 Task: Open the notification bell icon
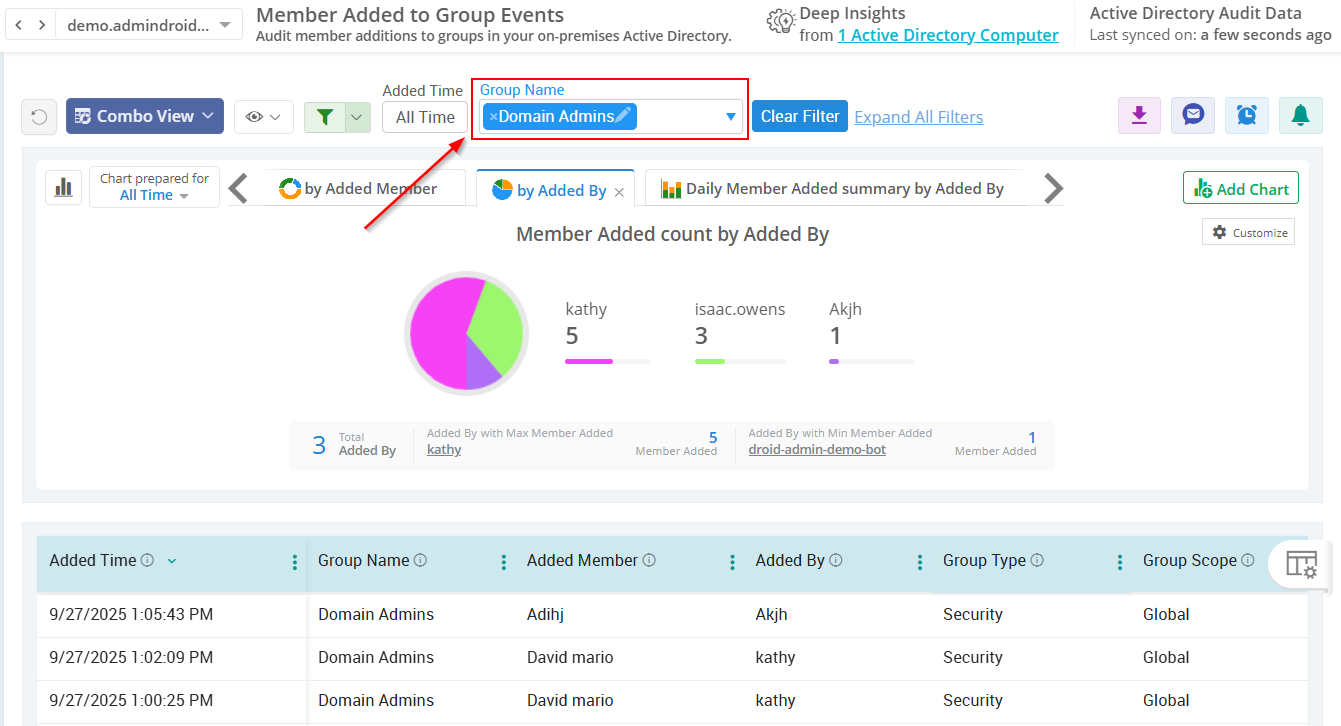(x=1299, y=116)
